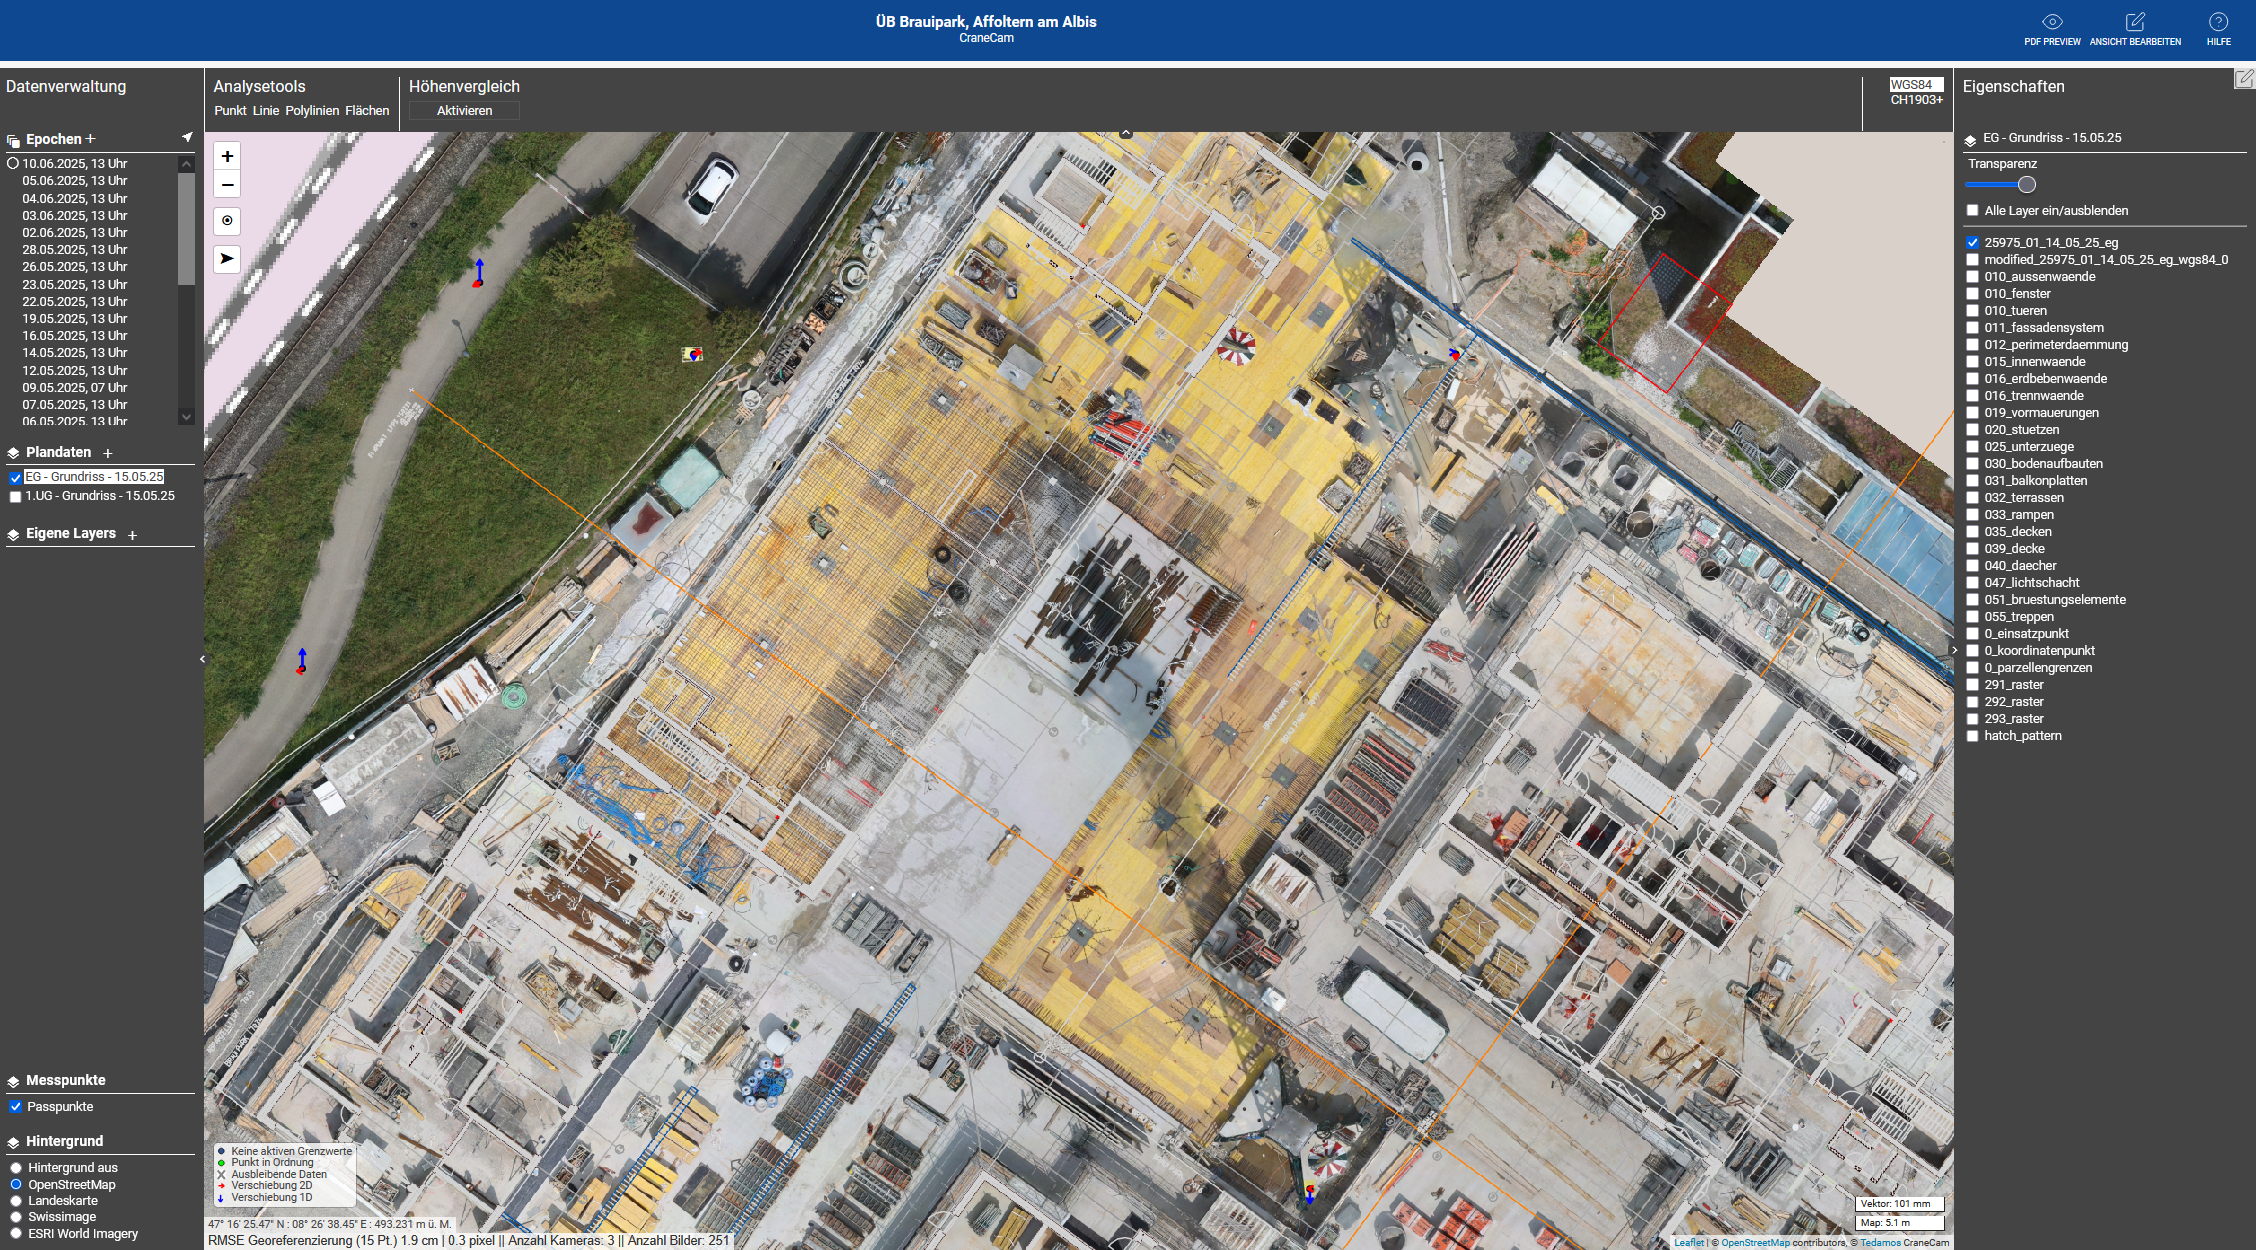This screenshot has width=2256, height=1250.
Task: Collapse the right properties panel arrow
Action: 1955,650
